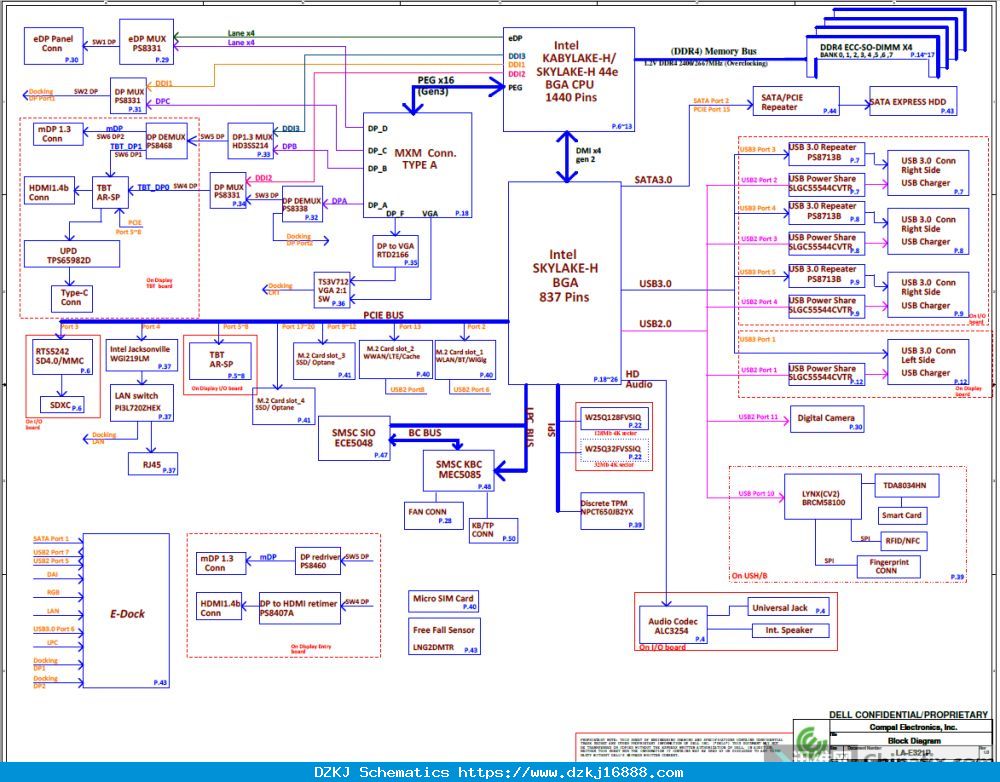Click the DP MUX PS8331 block marked P.31
The width and height of the screenshot is (1000, 782).
pyautogui.click(x=129, y=96)
